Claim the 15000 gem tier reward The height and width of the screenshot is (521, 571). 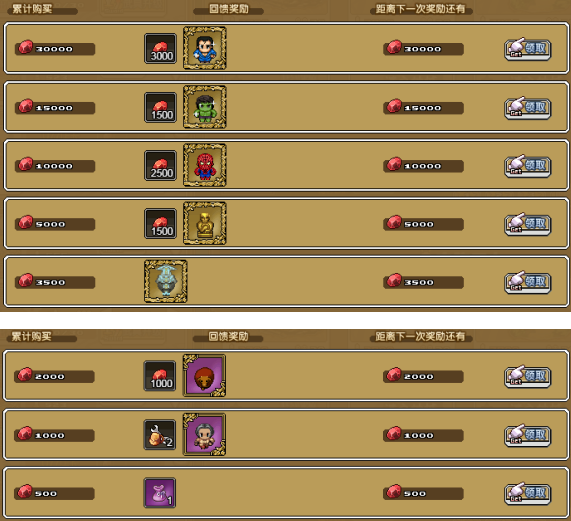point(528,108)
